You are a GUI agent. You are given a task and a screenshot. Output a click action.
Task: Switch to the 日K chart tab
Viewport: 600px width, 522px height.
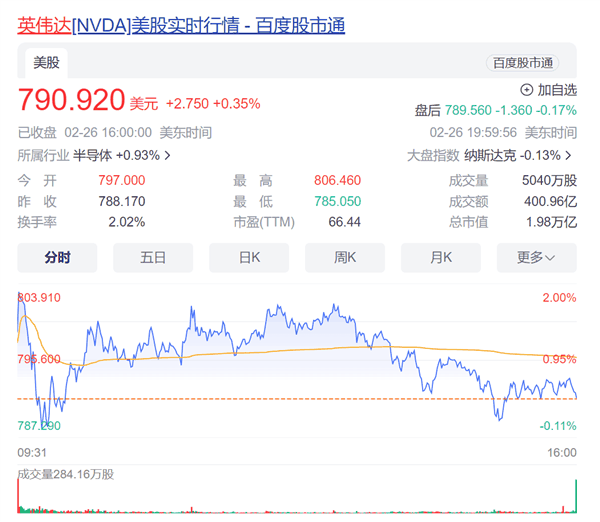click(x=249, y=258)
